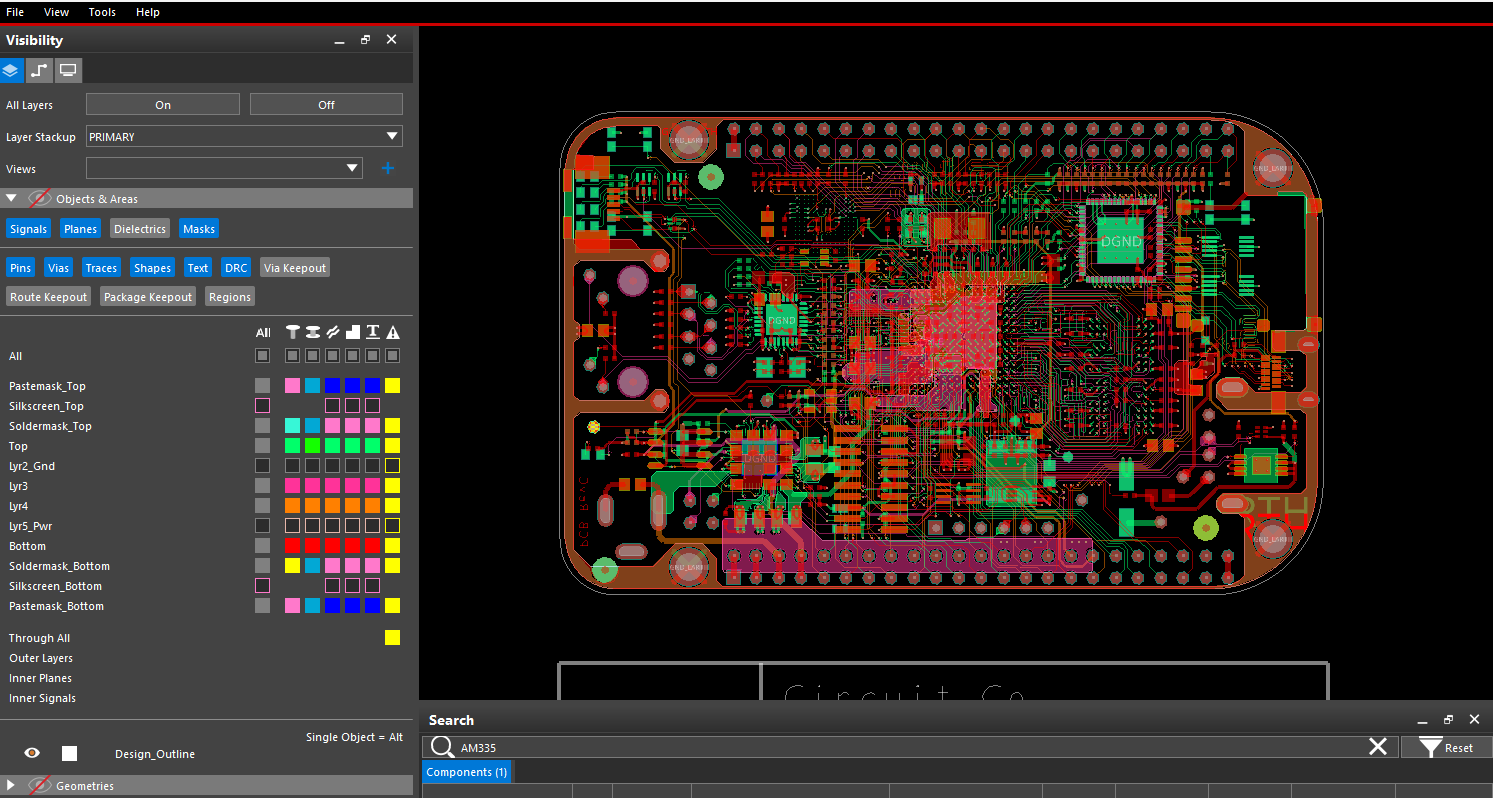This screenshot has height=798, width=1493.
Task: Open the Layer Stackup PRIMARY dropdown
Action: [244, 136]
